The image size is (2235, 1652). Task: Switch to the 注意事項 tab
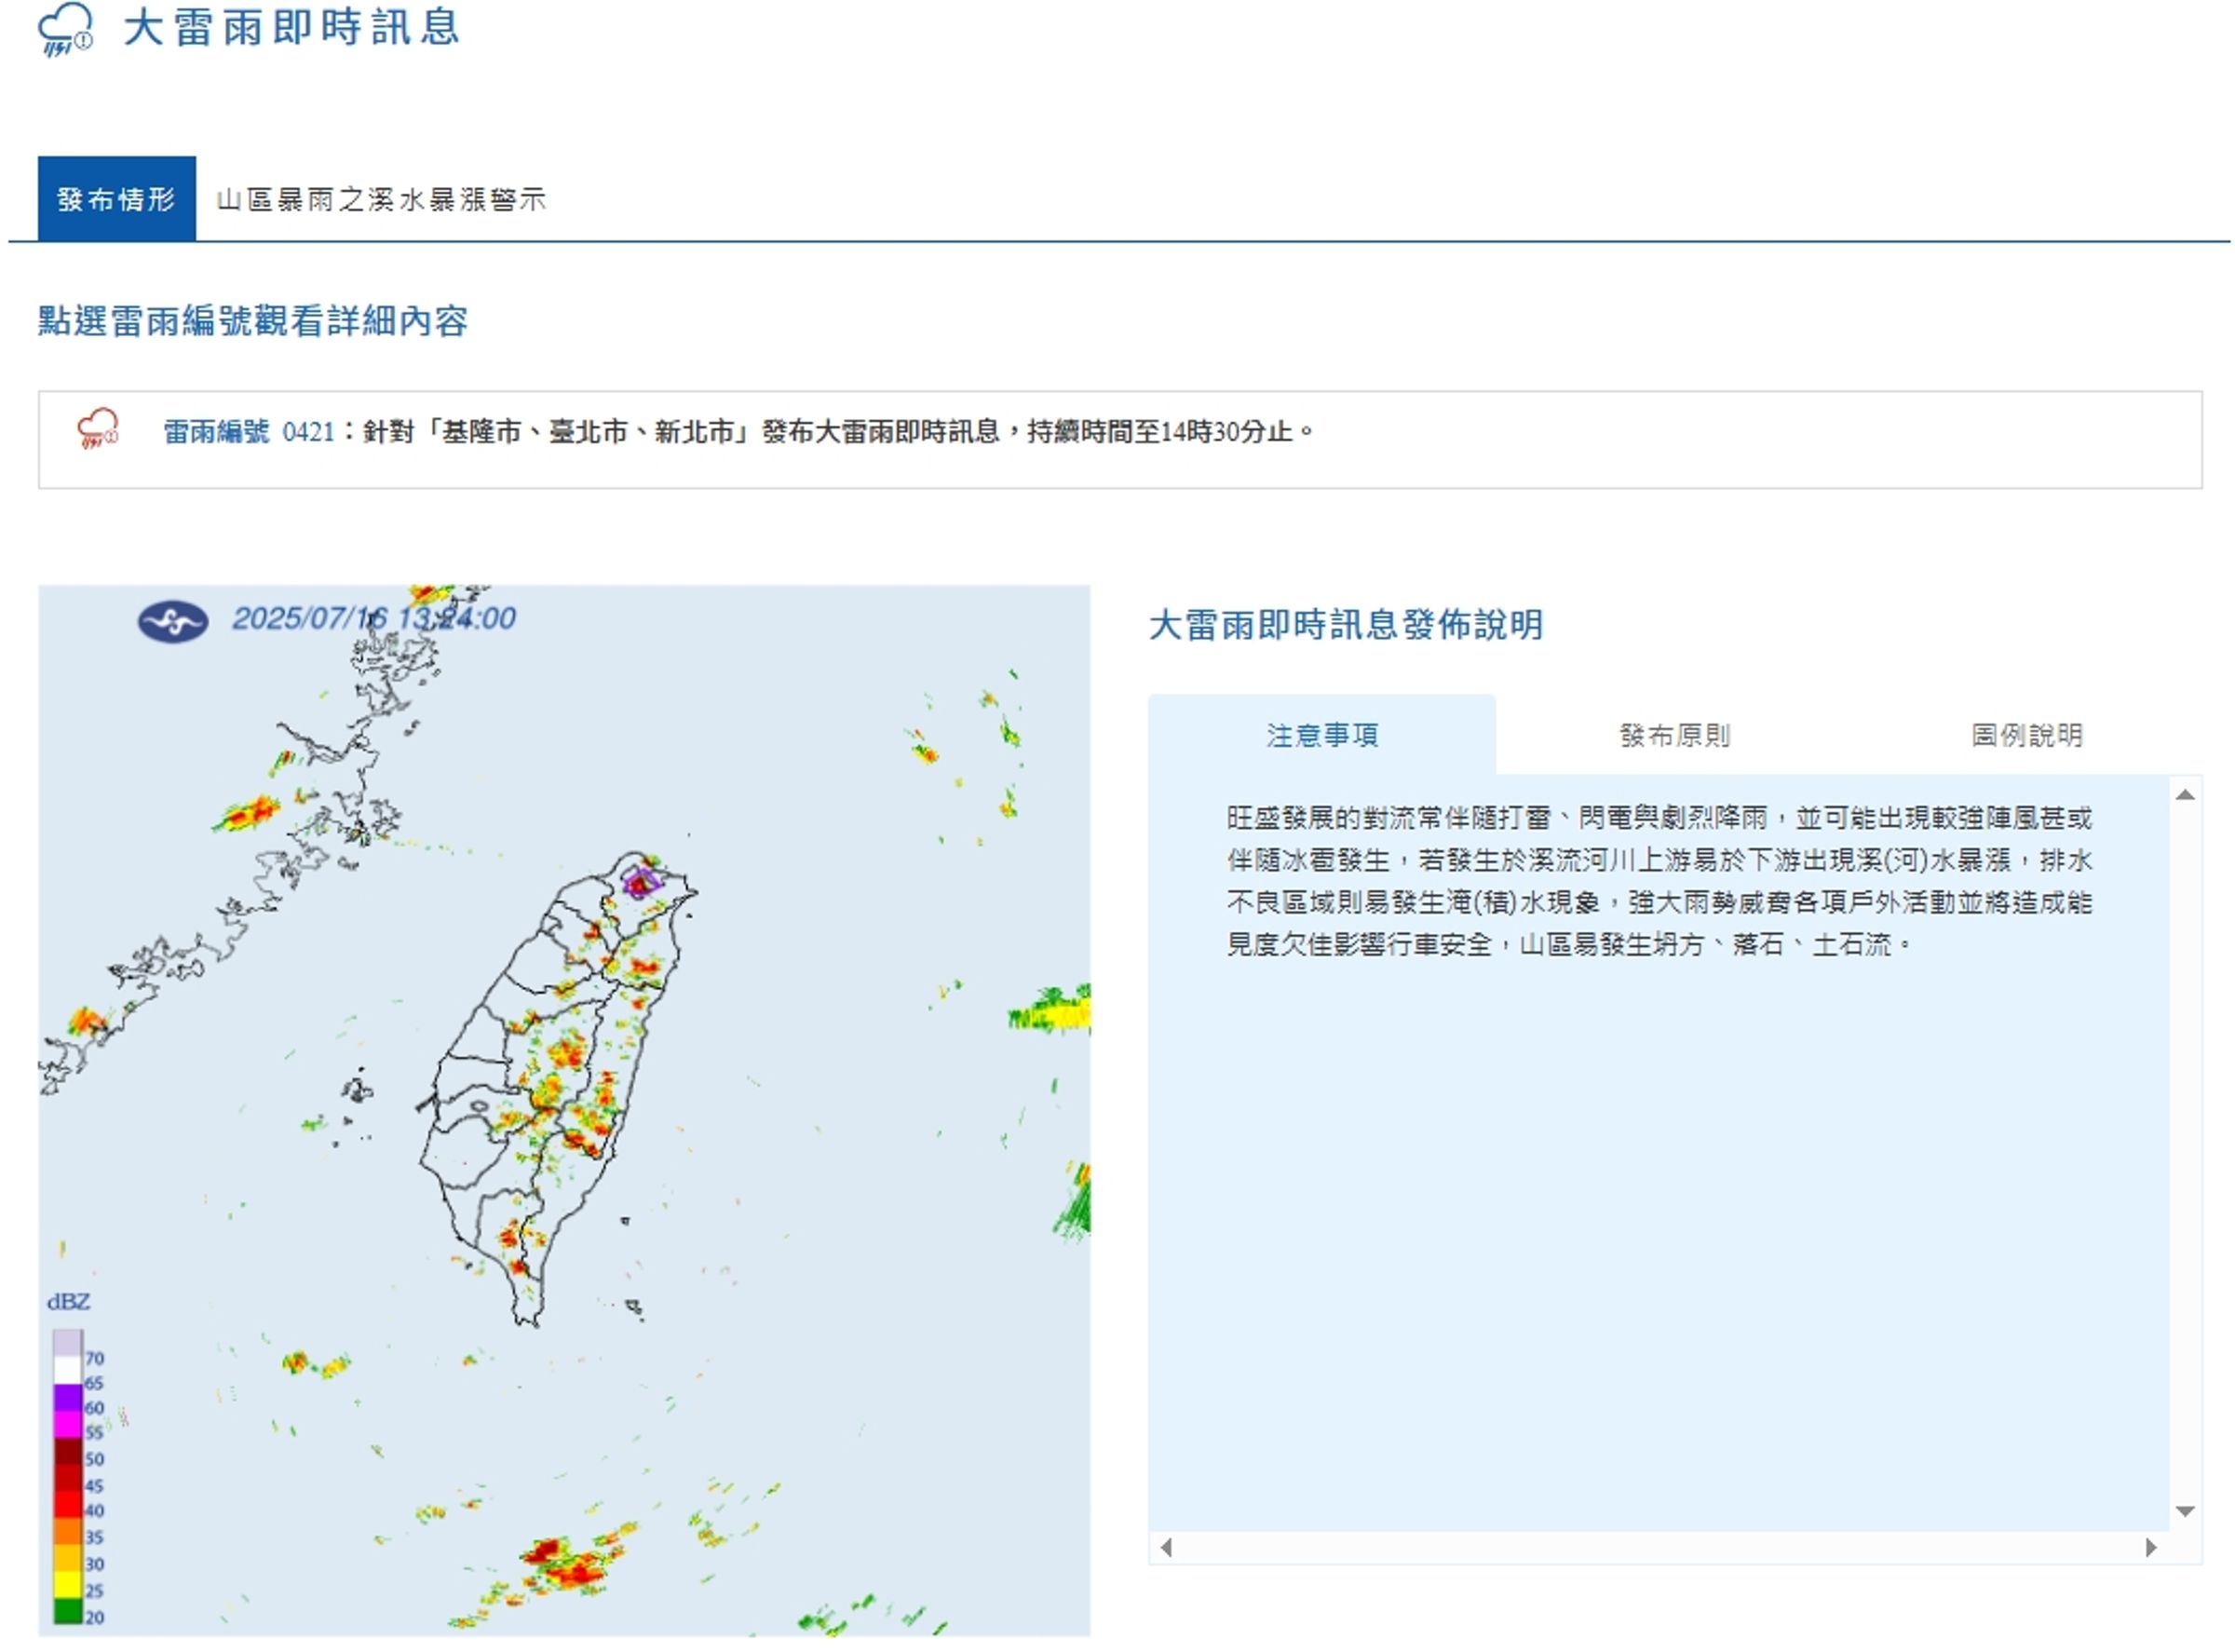pos(1322,736)
